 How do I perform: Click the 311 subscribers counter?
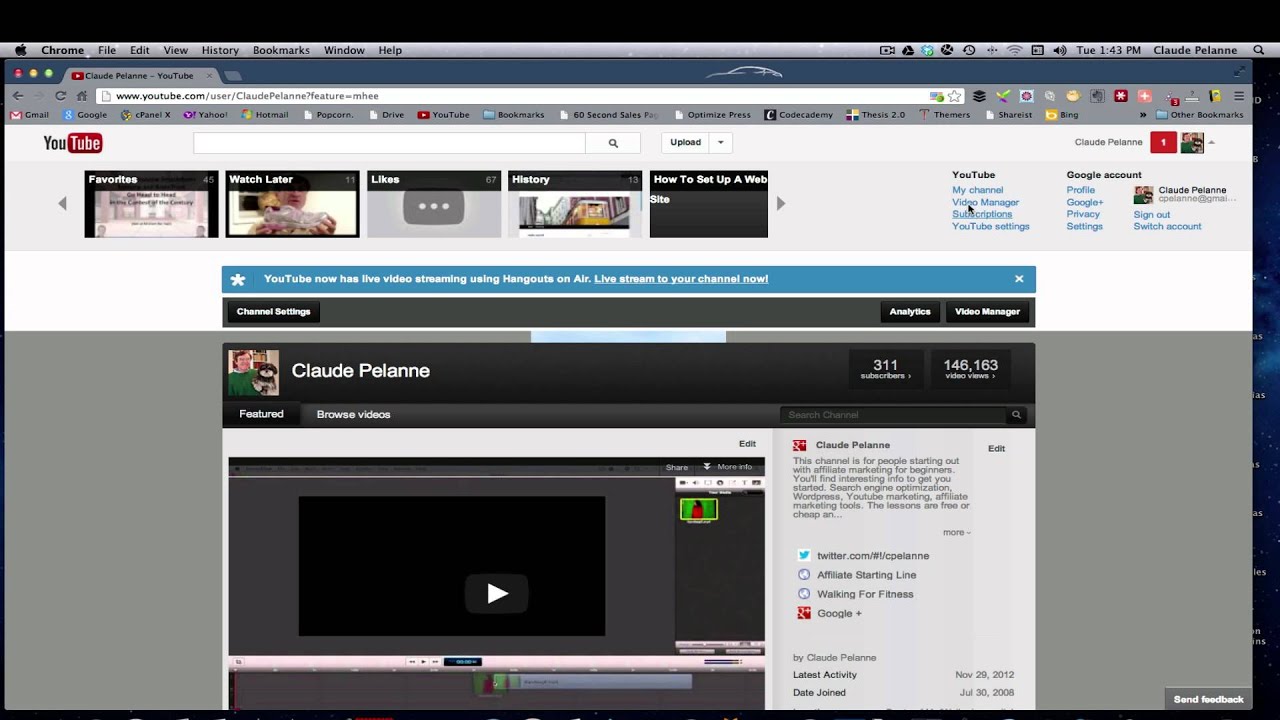pyautogui.click(x=886, y=369)
